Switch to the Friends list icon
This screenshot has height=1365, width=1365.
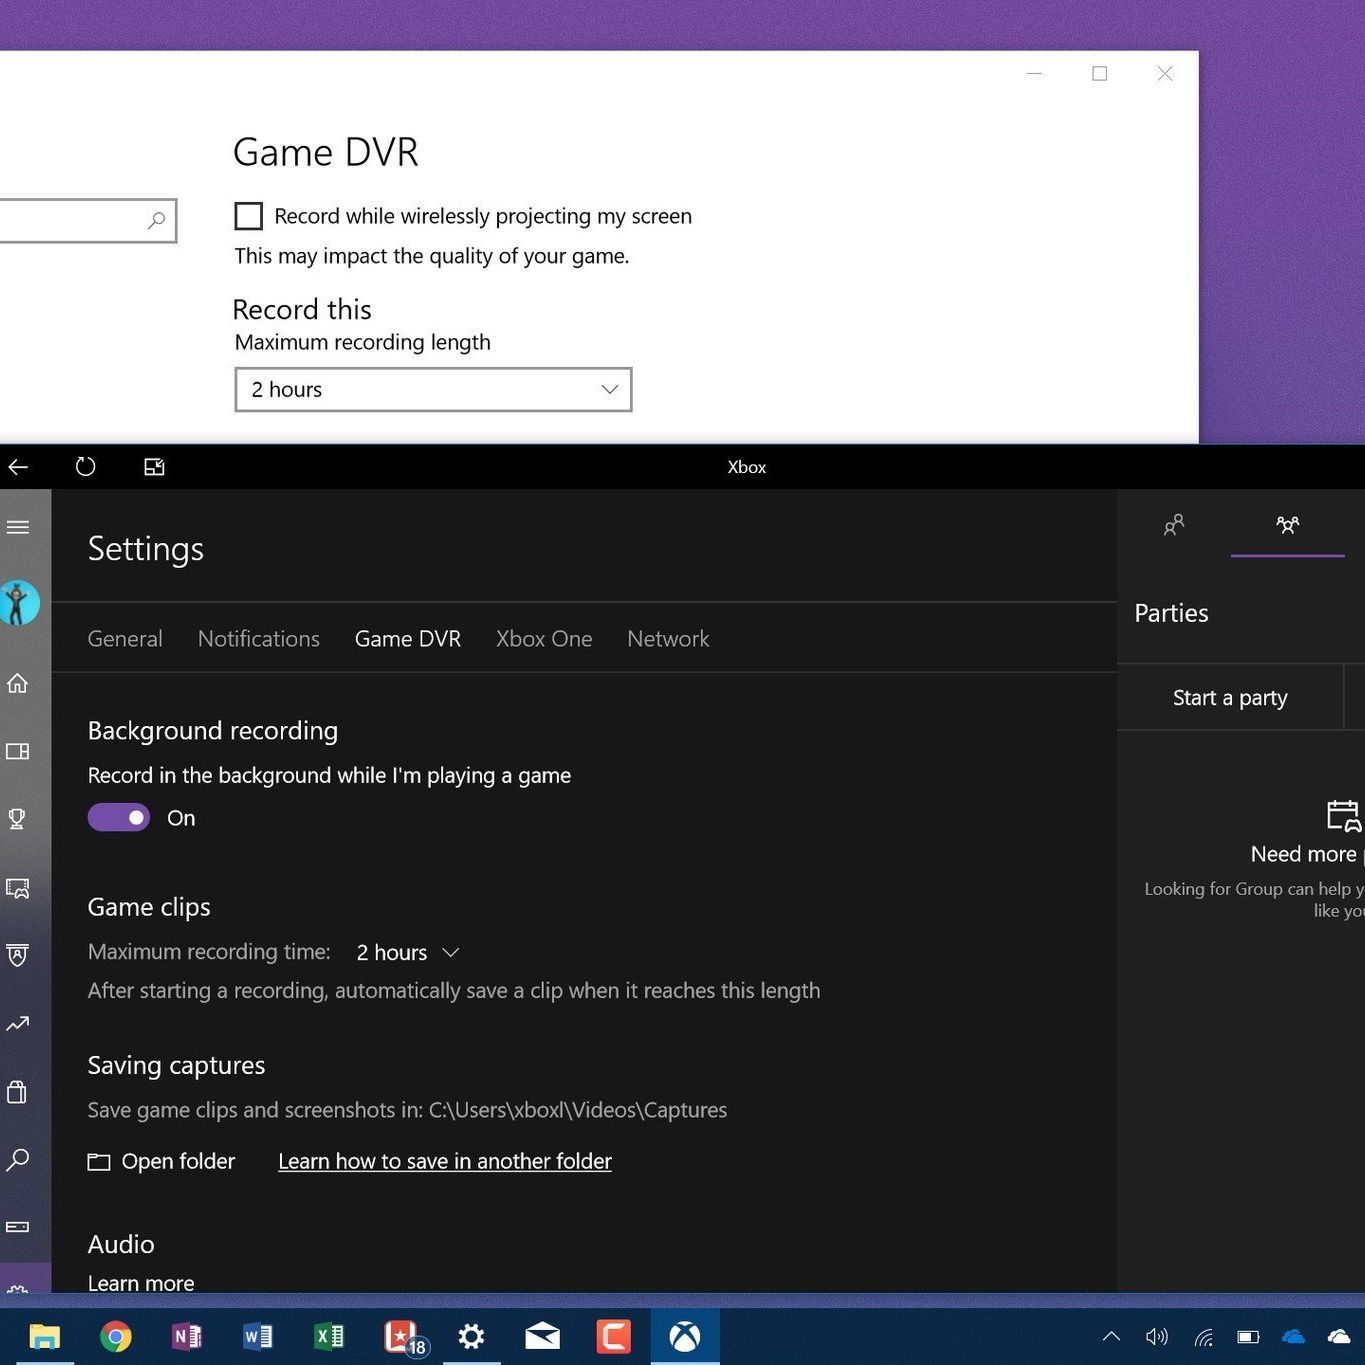pyautogui.click(x=1174, y=525)
